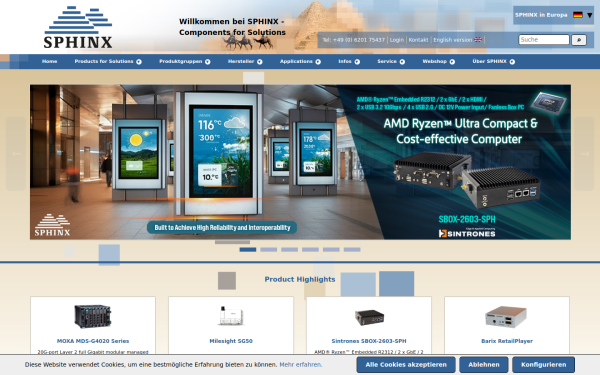Click the Barix RetailPlayer product image
Image resolution: width=600 pixels, height=375 pixels.
(x=506, y=316)
